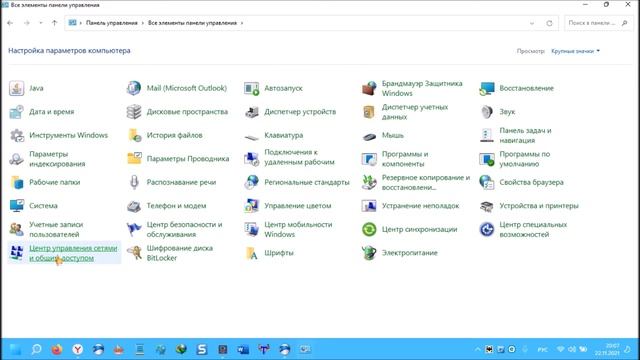Click the taskbar clock and date
The height and width of the screenshot is (360, 640).
[607, 349]
